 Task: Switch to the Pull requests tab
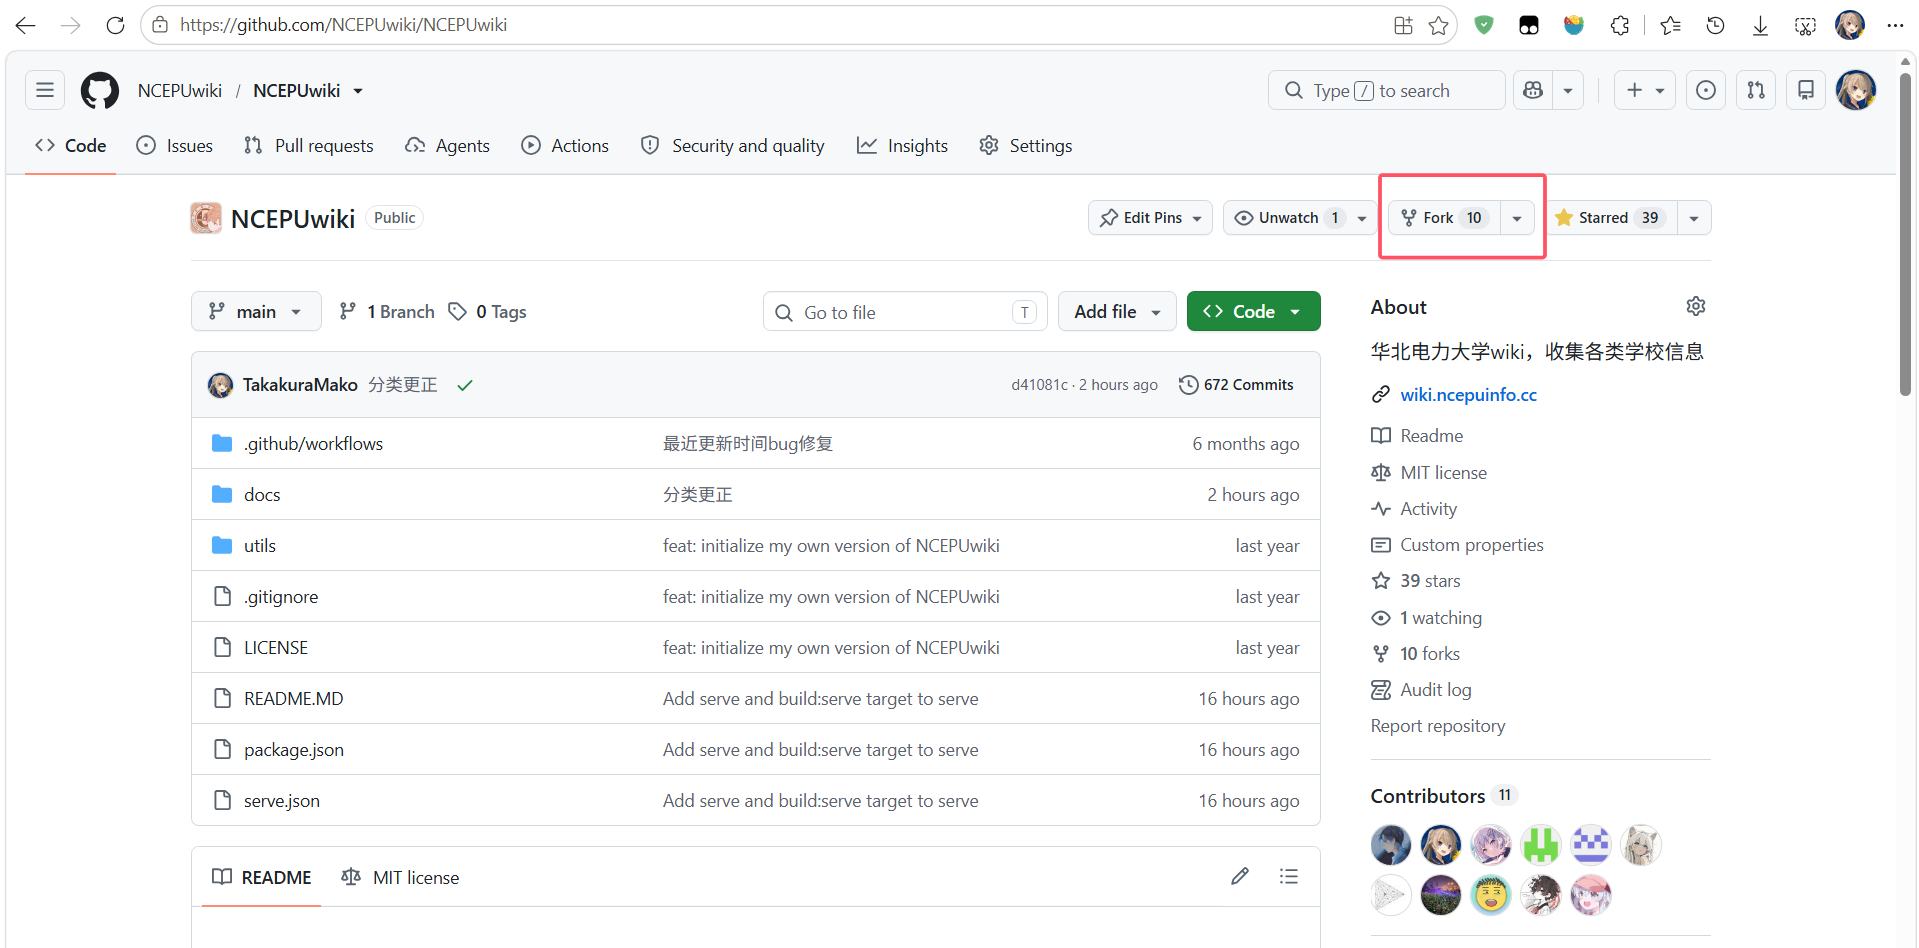pos(309,146)
